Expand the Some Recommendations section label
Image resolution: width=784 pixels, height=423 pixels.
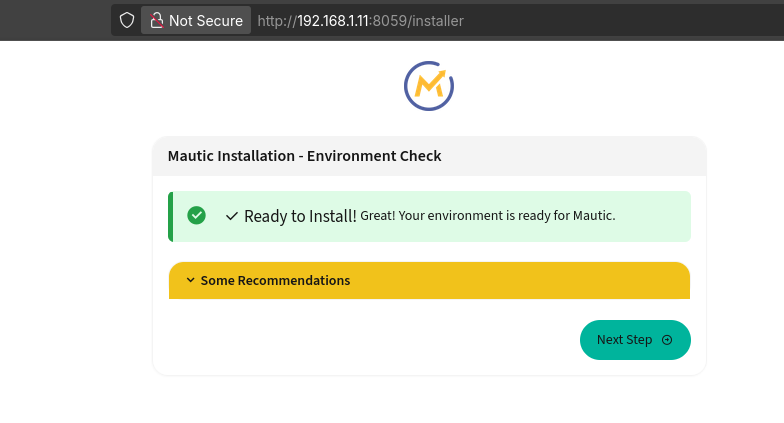tap(275, 280)
